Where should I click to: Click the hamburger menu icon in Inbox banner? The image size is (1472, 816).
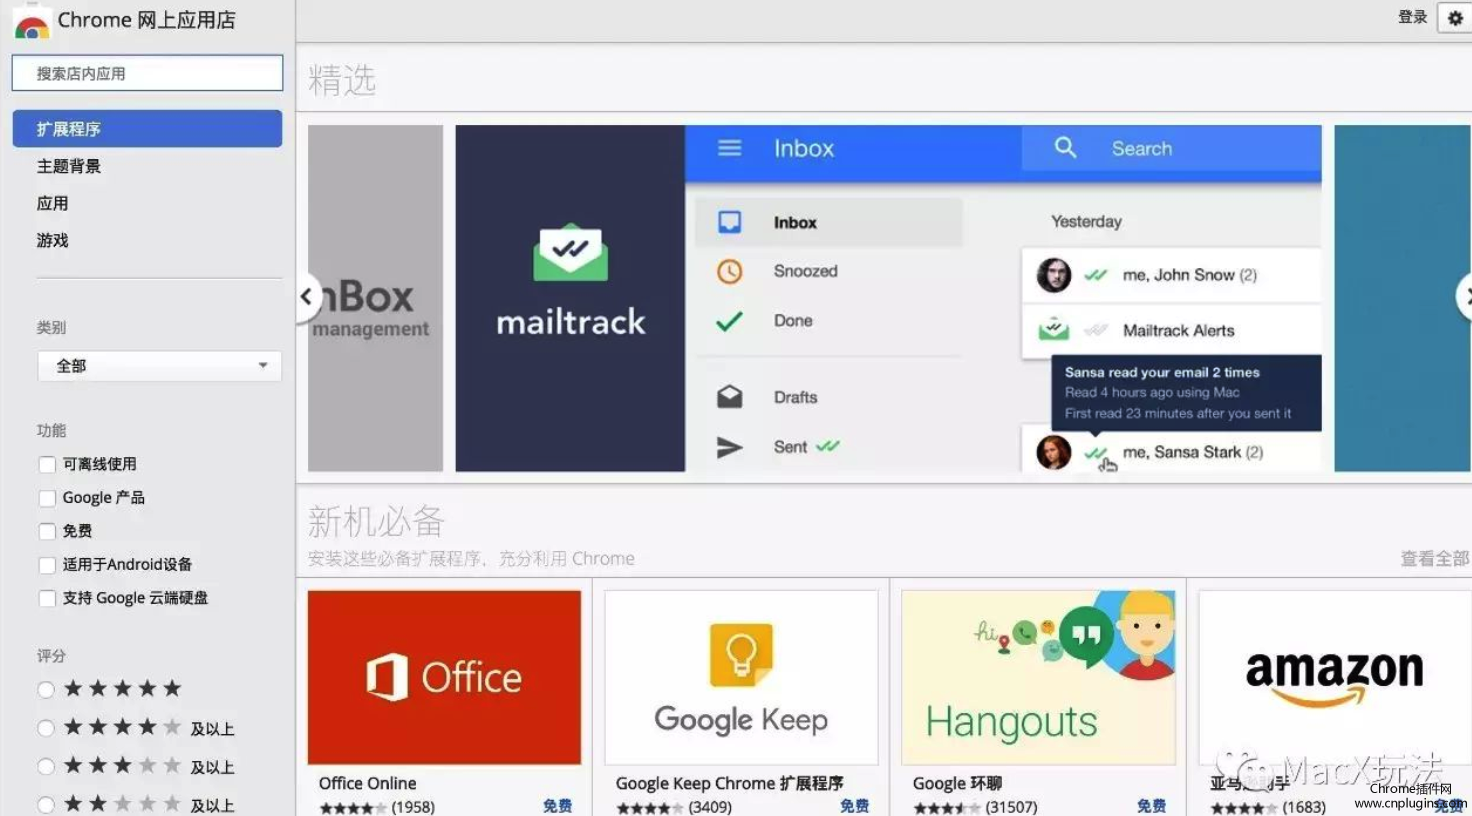click(730, 148)
